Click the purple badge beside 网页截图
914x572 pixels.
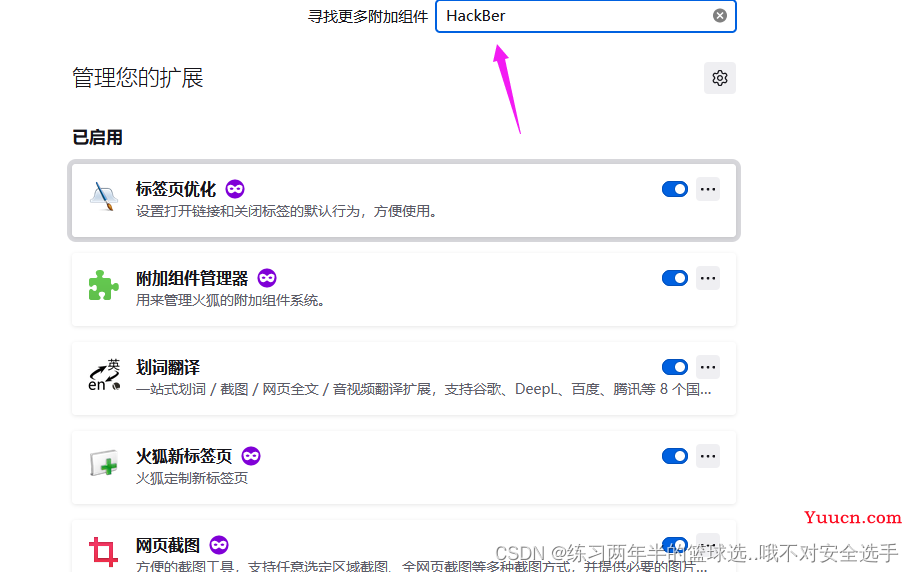tap(219, 545)
